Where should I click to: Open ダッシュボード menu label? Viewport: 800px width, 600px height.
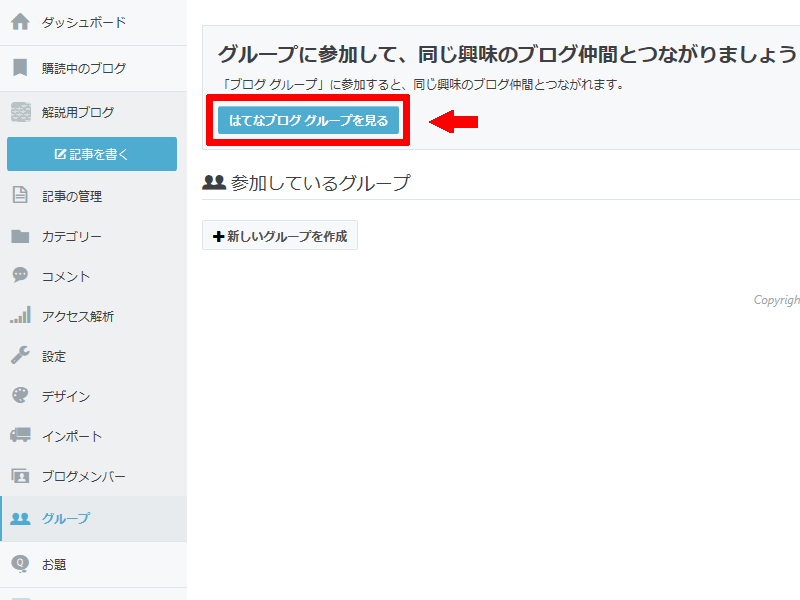[84, 22]
